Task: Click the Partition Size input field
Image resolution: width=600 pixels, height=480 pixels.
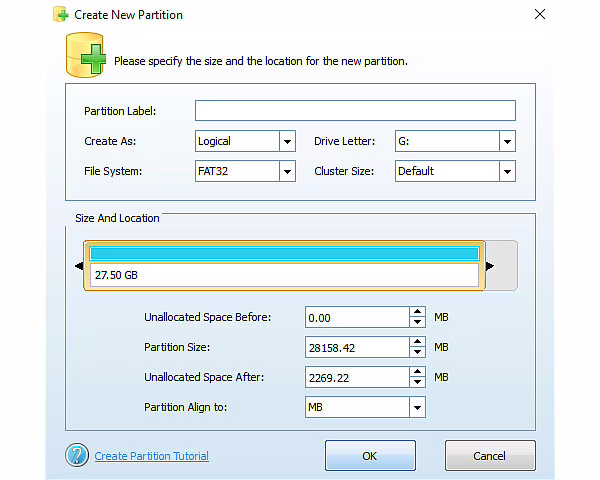Action: pyautogui.click(x=357, y=347)
